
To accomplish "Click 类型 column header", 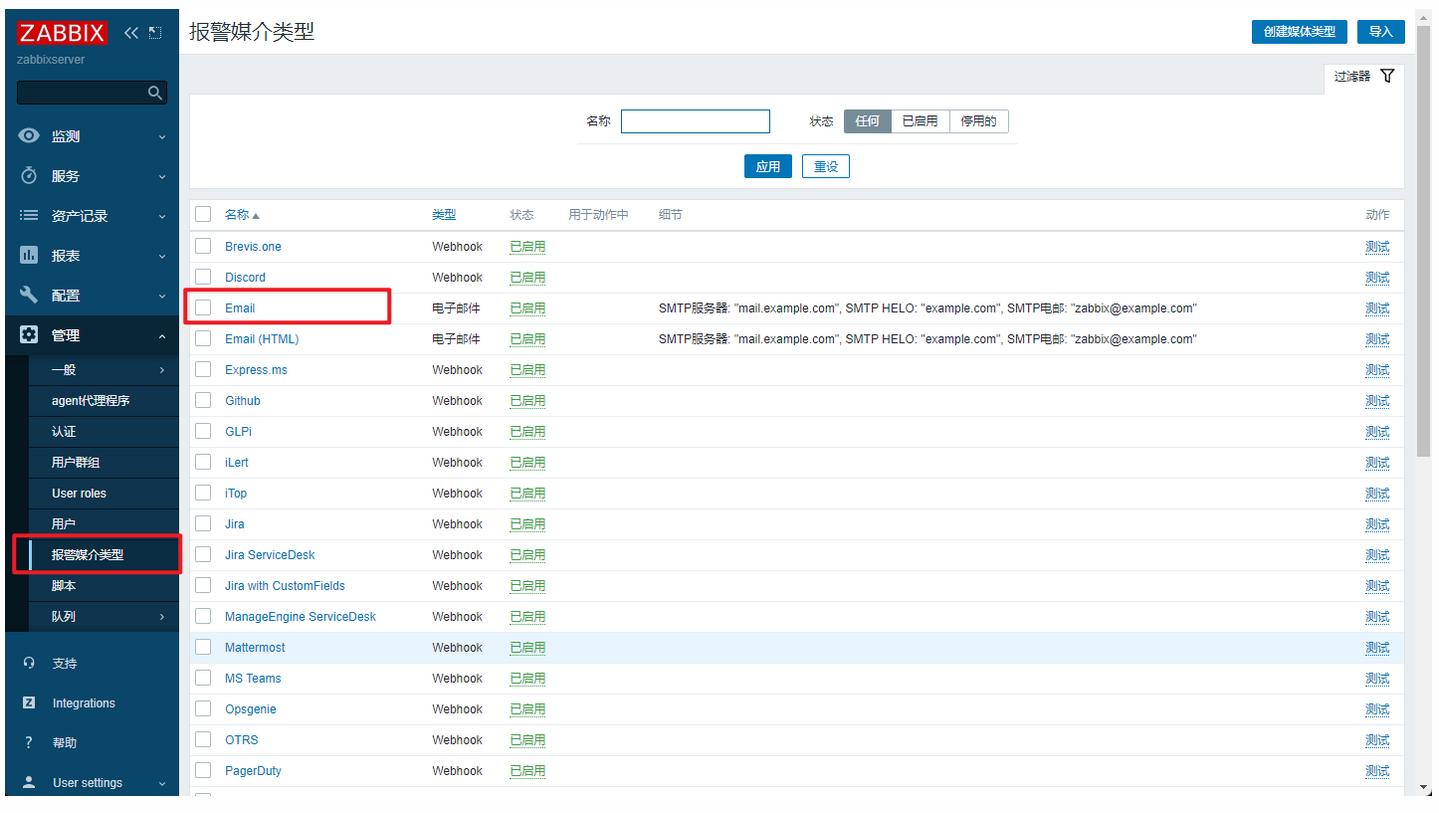I will click(x=443, y=215).
